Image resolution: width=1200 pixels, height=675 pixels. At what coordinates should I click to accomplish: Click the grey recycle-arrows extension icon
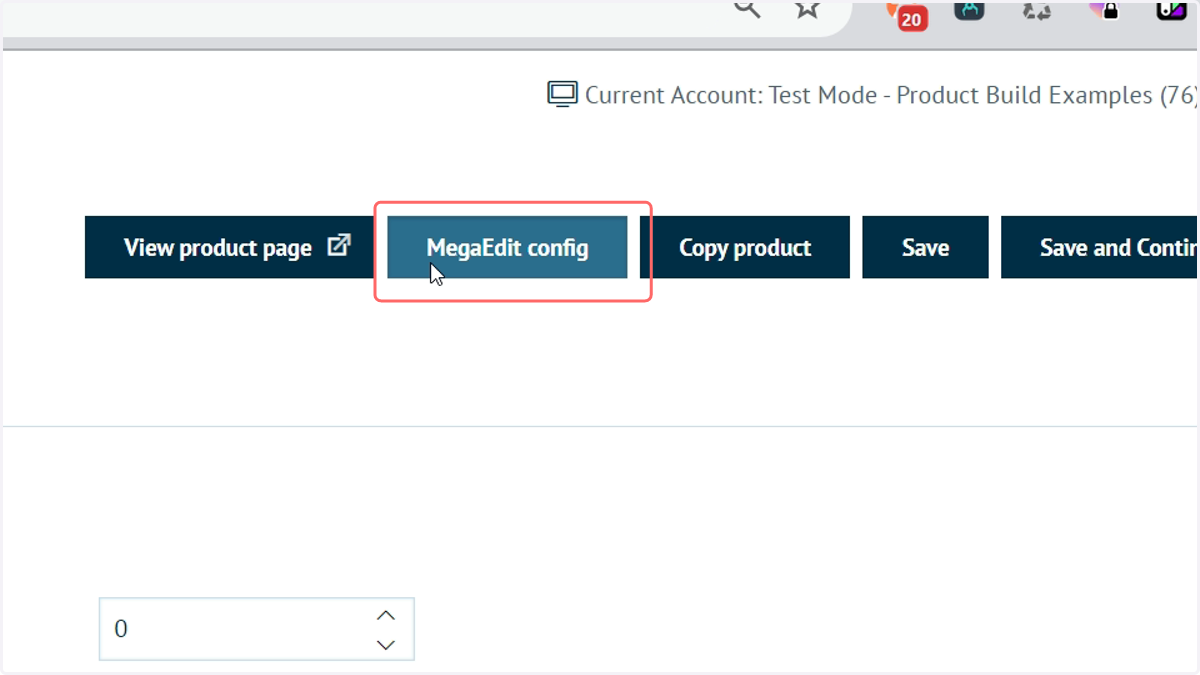1037,10
